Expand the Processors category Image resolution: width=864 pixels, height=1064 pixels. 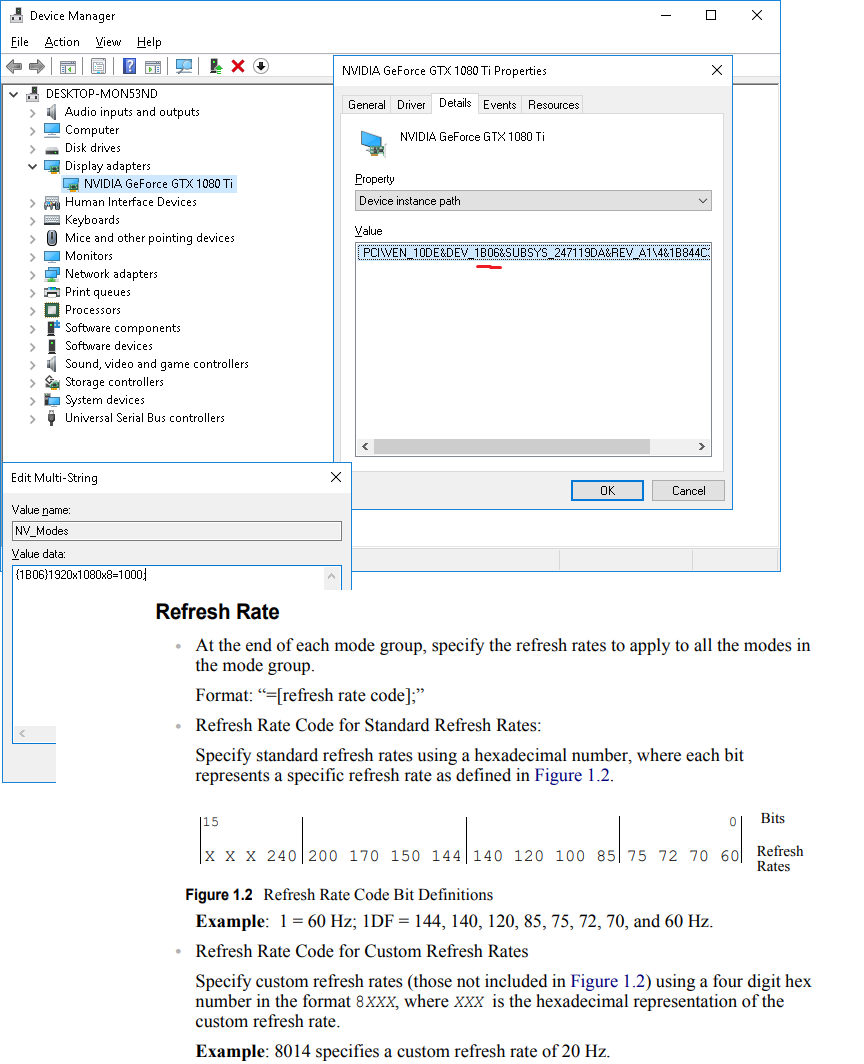click(32, 311)
